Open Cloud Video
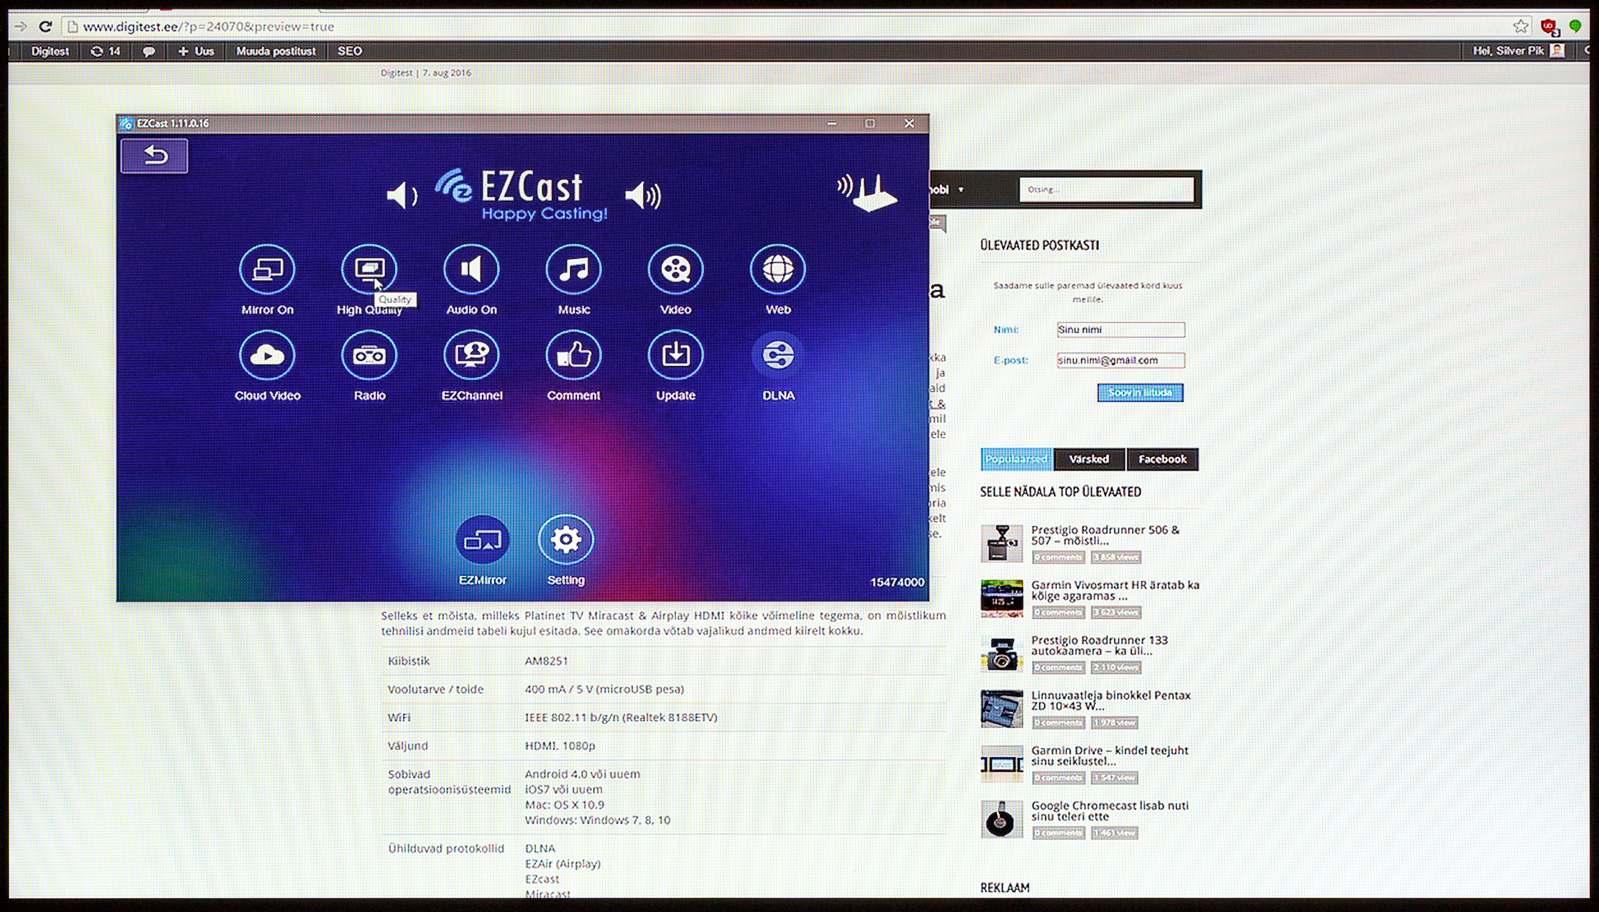1599x912 pixels. click(x=267, y=355)
